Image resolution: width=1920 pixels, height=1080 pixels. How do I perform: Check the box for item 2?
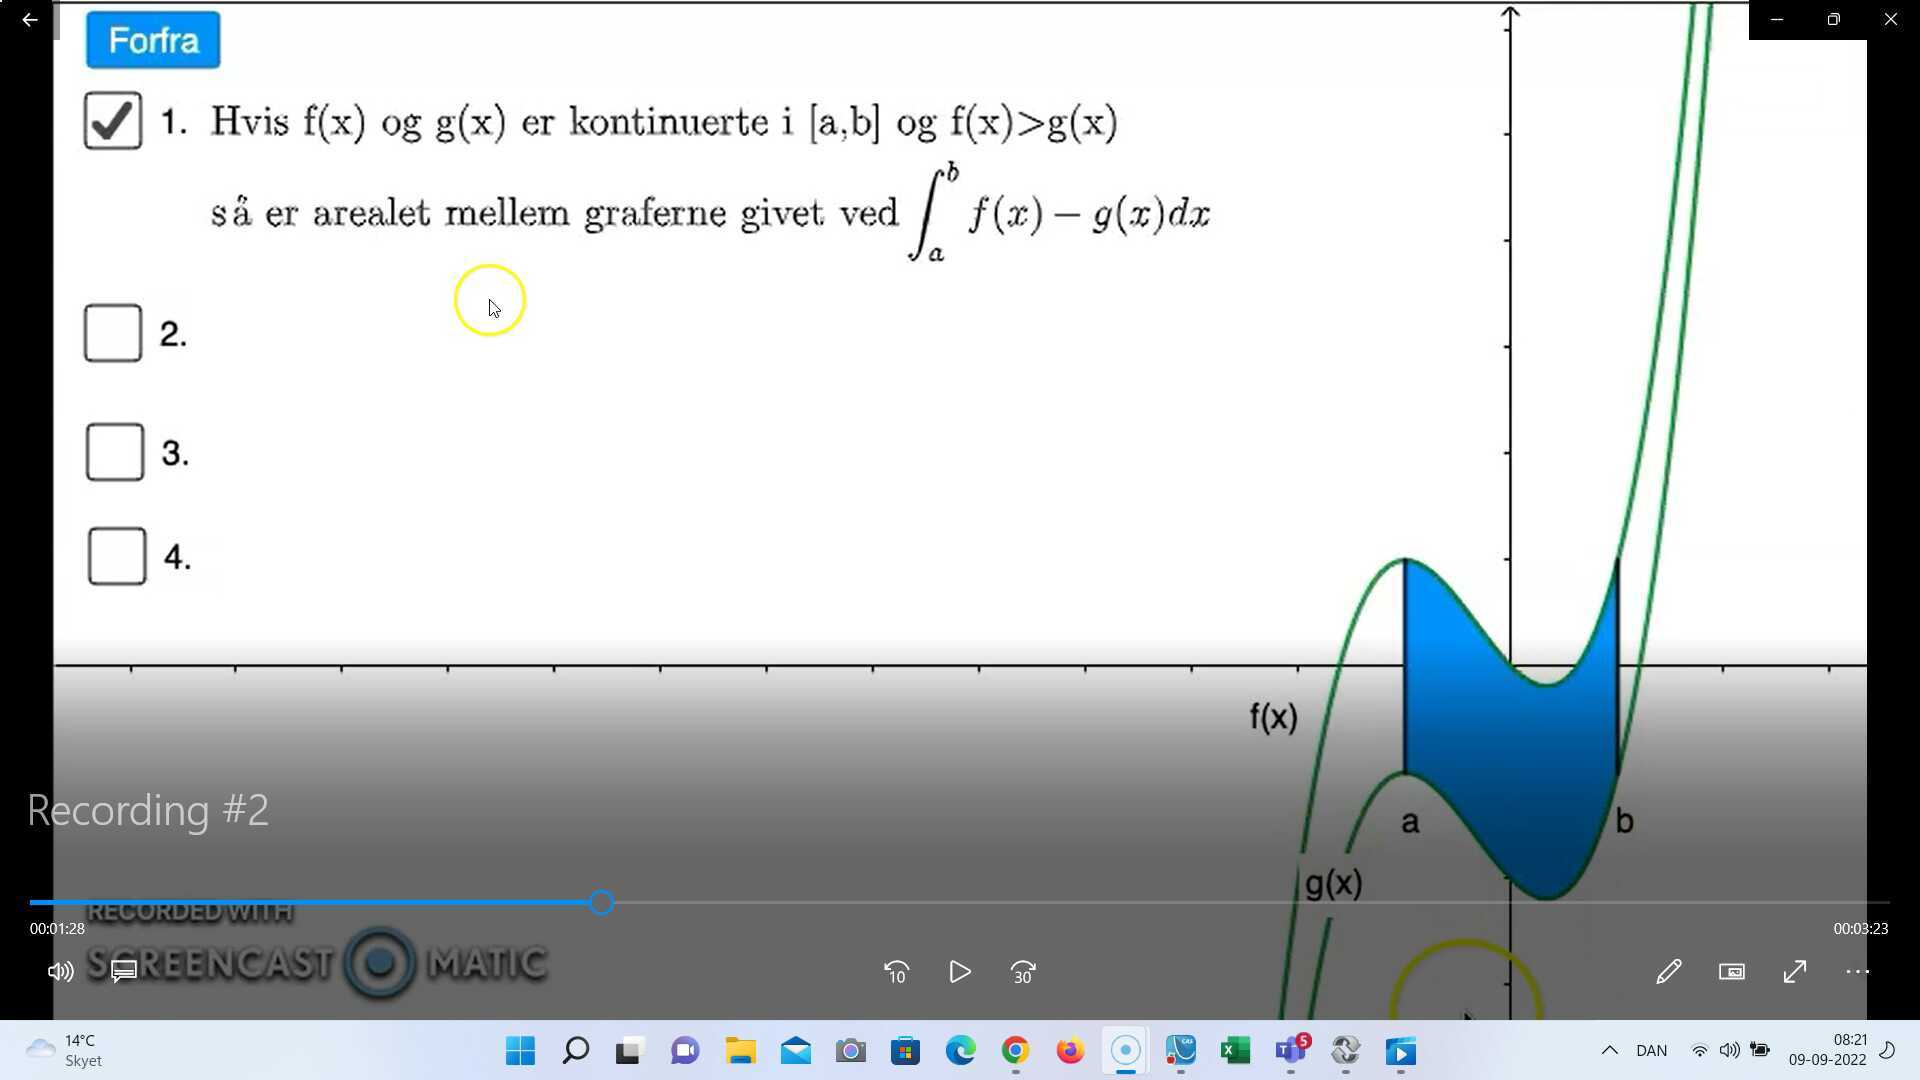(113, 333)
